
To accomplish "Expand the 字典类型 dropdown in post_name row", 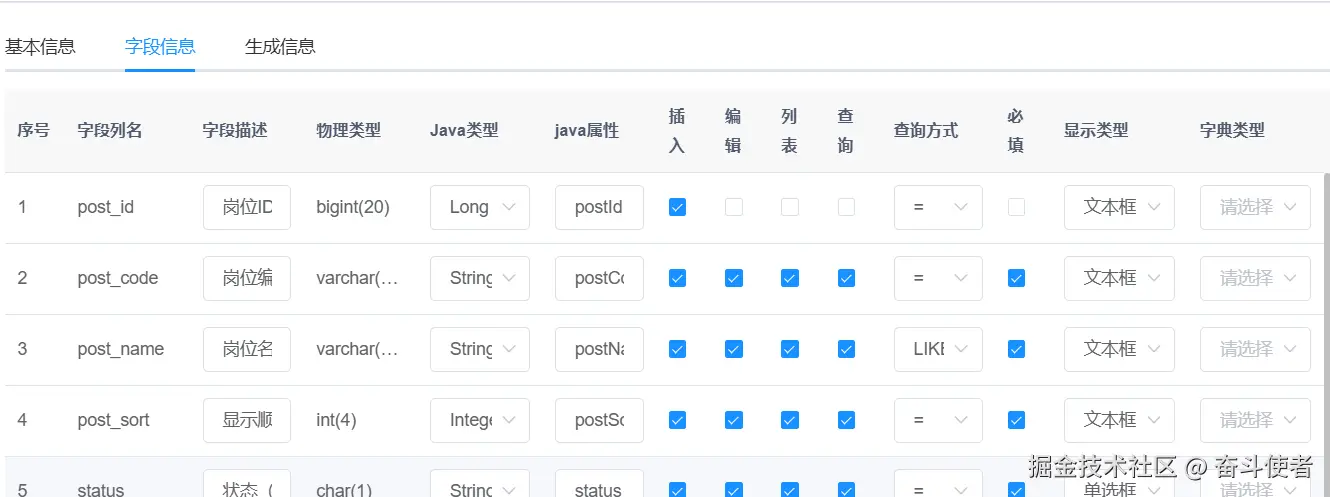I will (1255, 349).
